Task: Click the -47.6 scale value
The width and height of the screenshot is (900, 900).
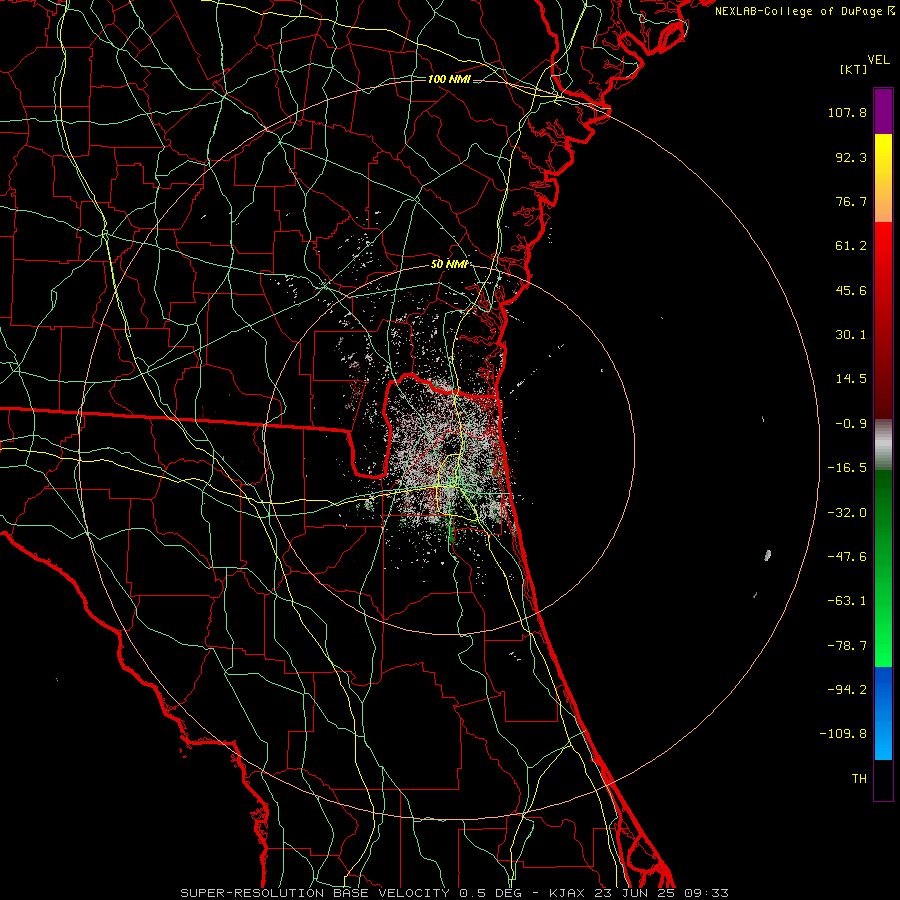Action: [847, 557]
